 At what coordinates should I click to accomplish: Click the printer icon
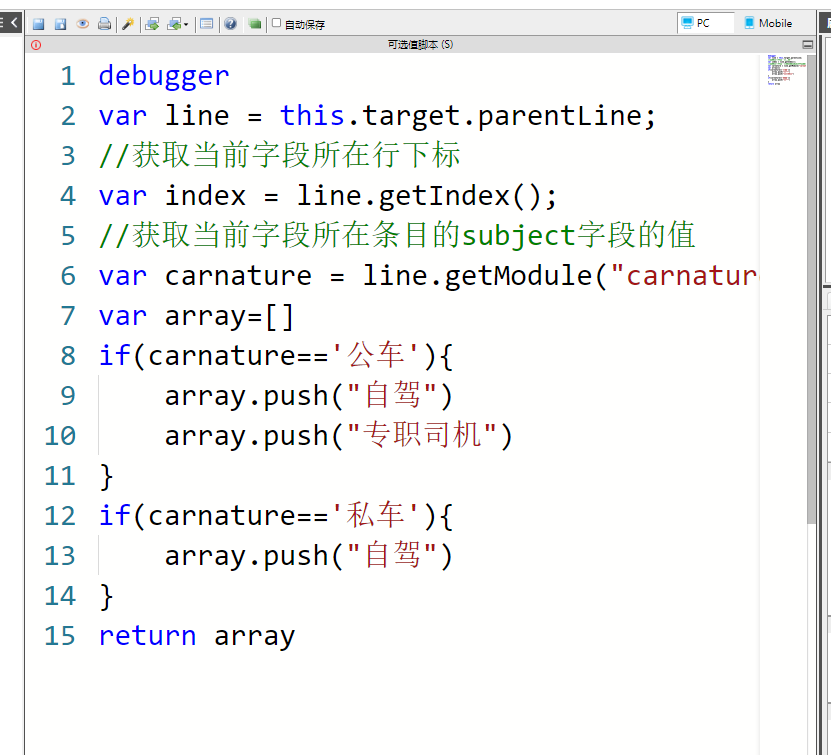click(104, 24)
